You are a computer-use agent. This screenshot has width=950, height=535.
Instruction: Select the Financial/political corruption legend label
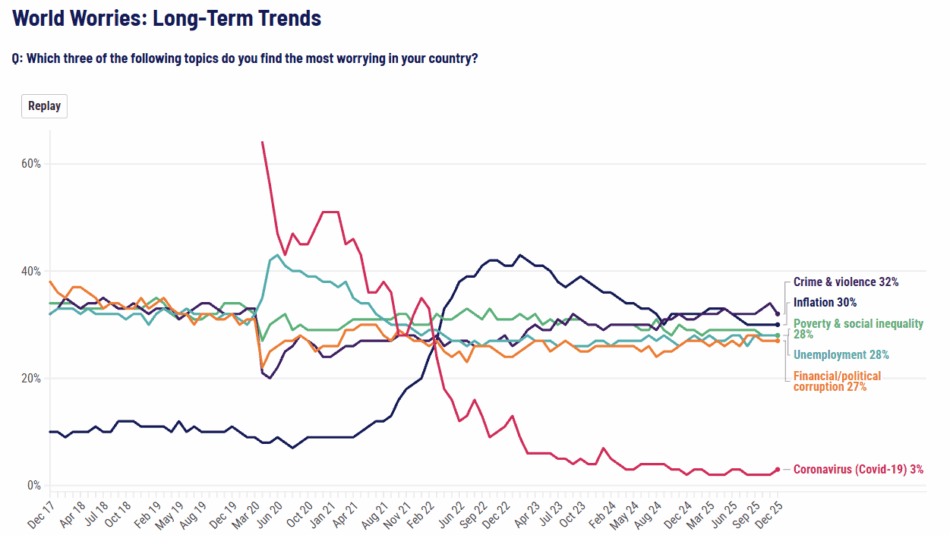pos(837,381)
